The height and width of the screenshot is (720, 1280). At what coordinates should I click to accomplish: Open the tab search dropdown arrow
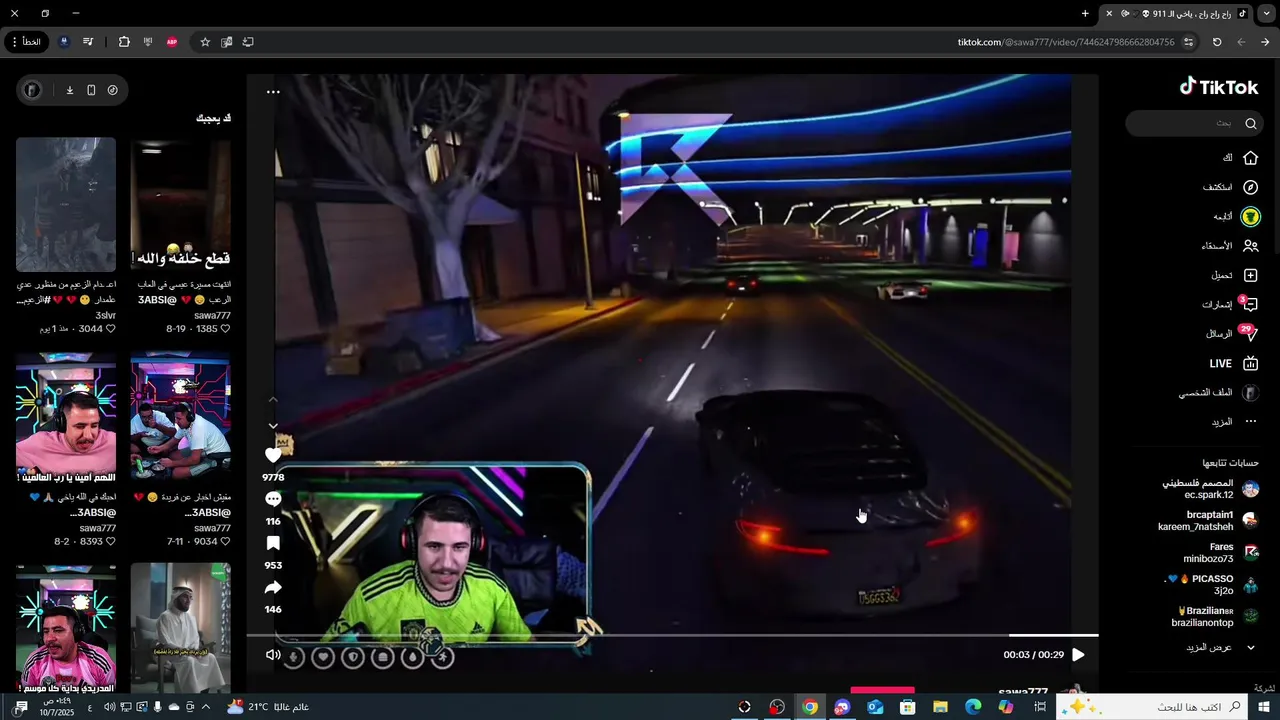[x=1266, y=13]
